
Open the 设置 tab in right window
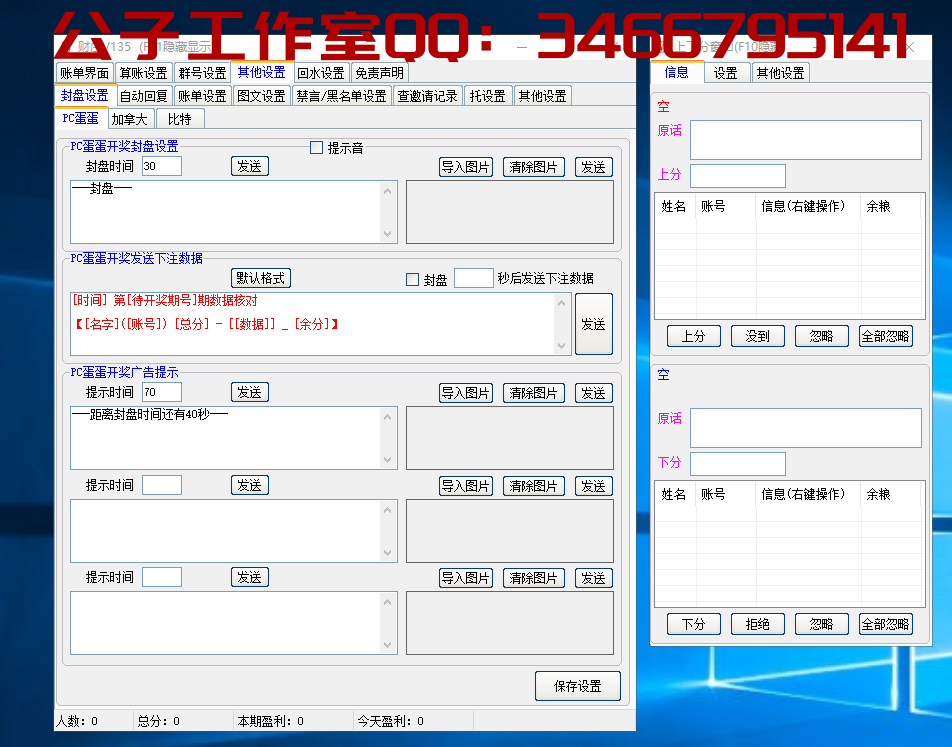(x=726, y=73)
